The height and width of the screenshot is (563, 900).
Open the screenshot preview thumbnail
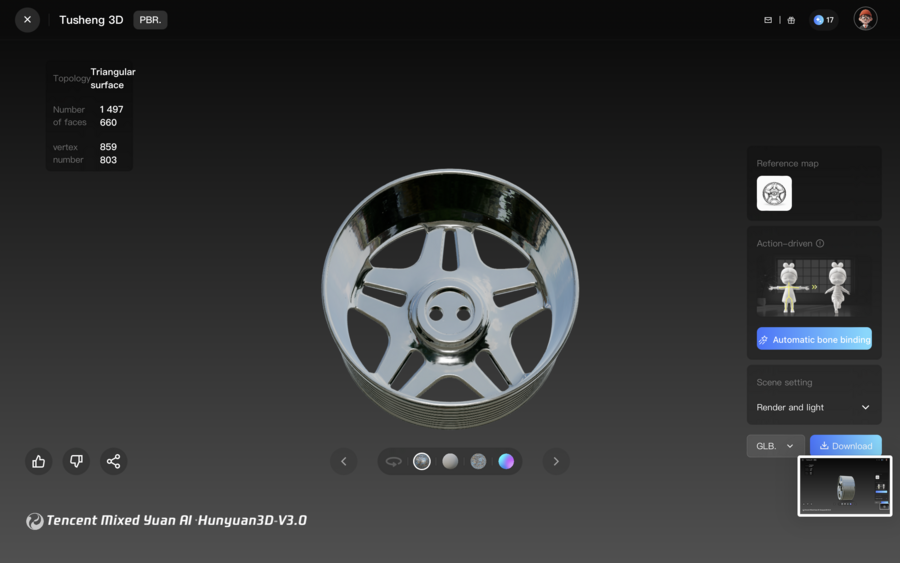pyautogui.click(x=844, y=486)
